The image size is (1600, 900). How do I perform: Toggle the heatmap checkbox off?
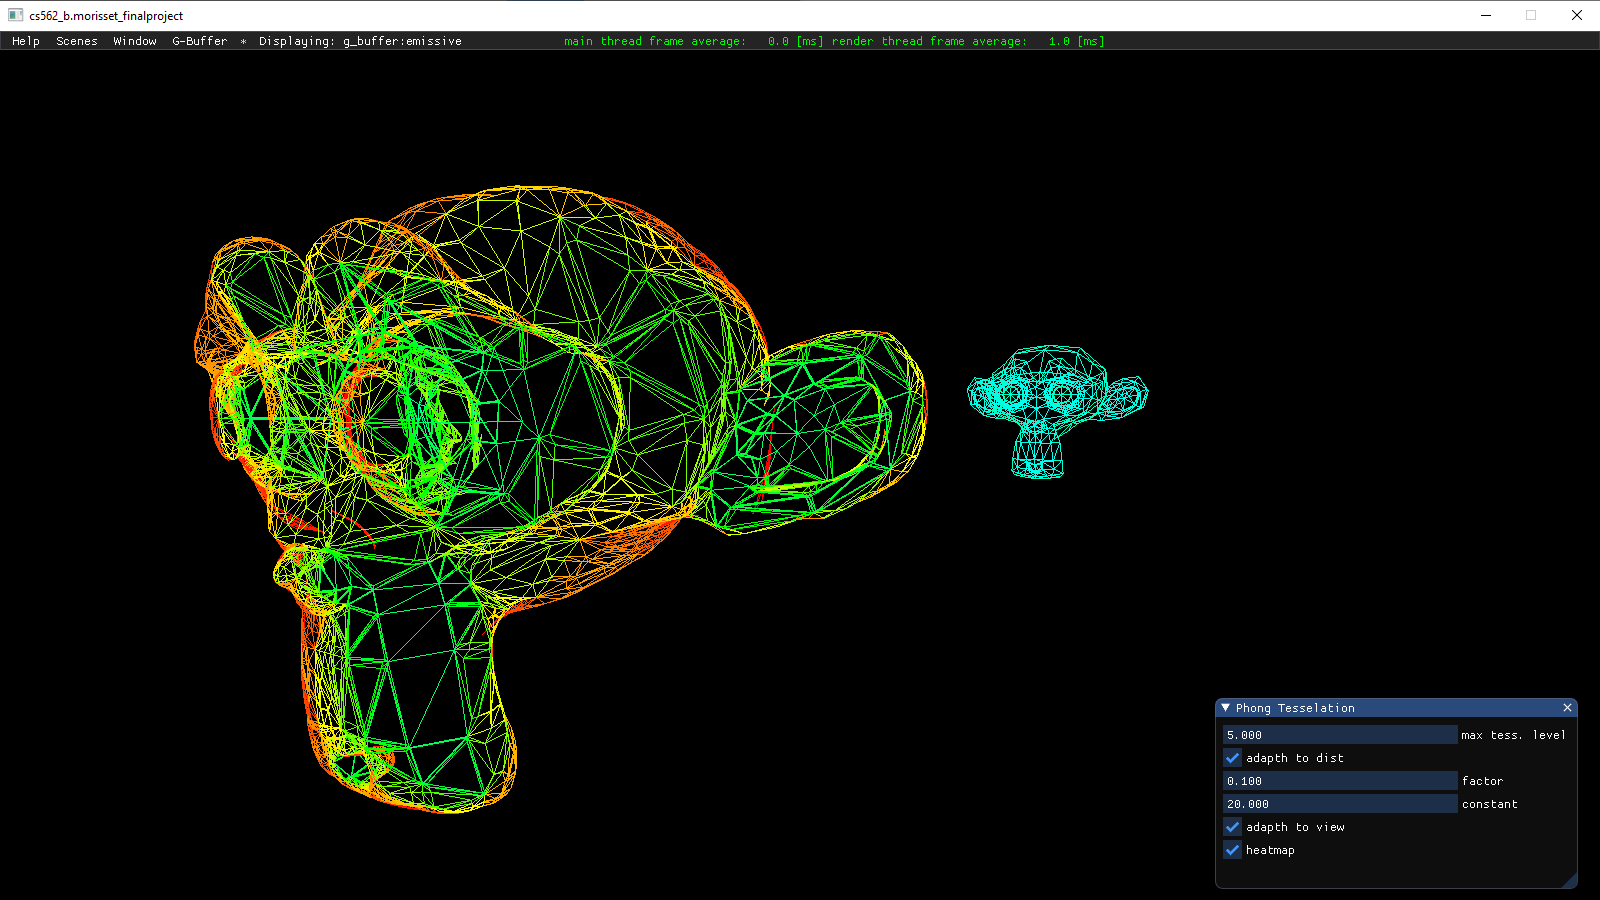coord(1233,850)
